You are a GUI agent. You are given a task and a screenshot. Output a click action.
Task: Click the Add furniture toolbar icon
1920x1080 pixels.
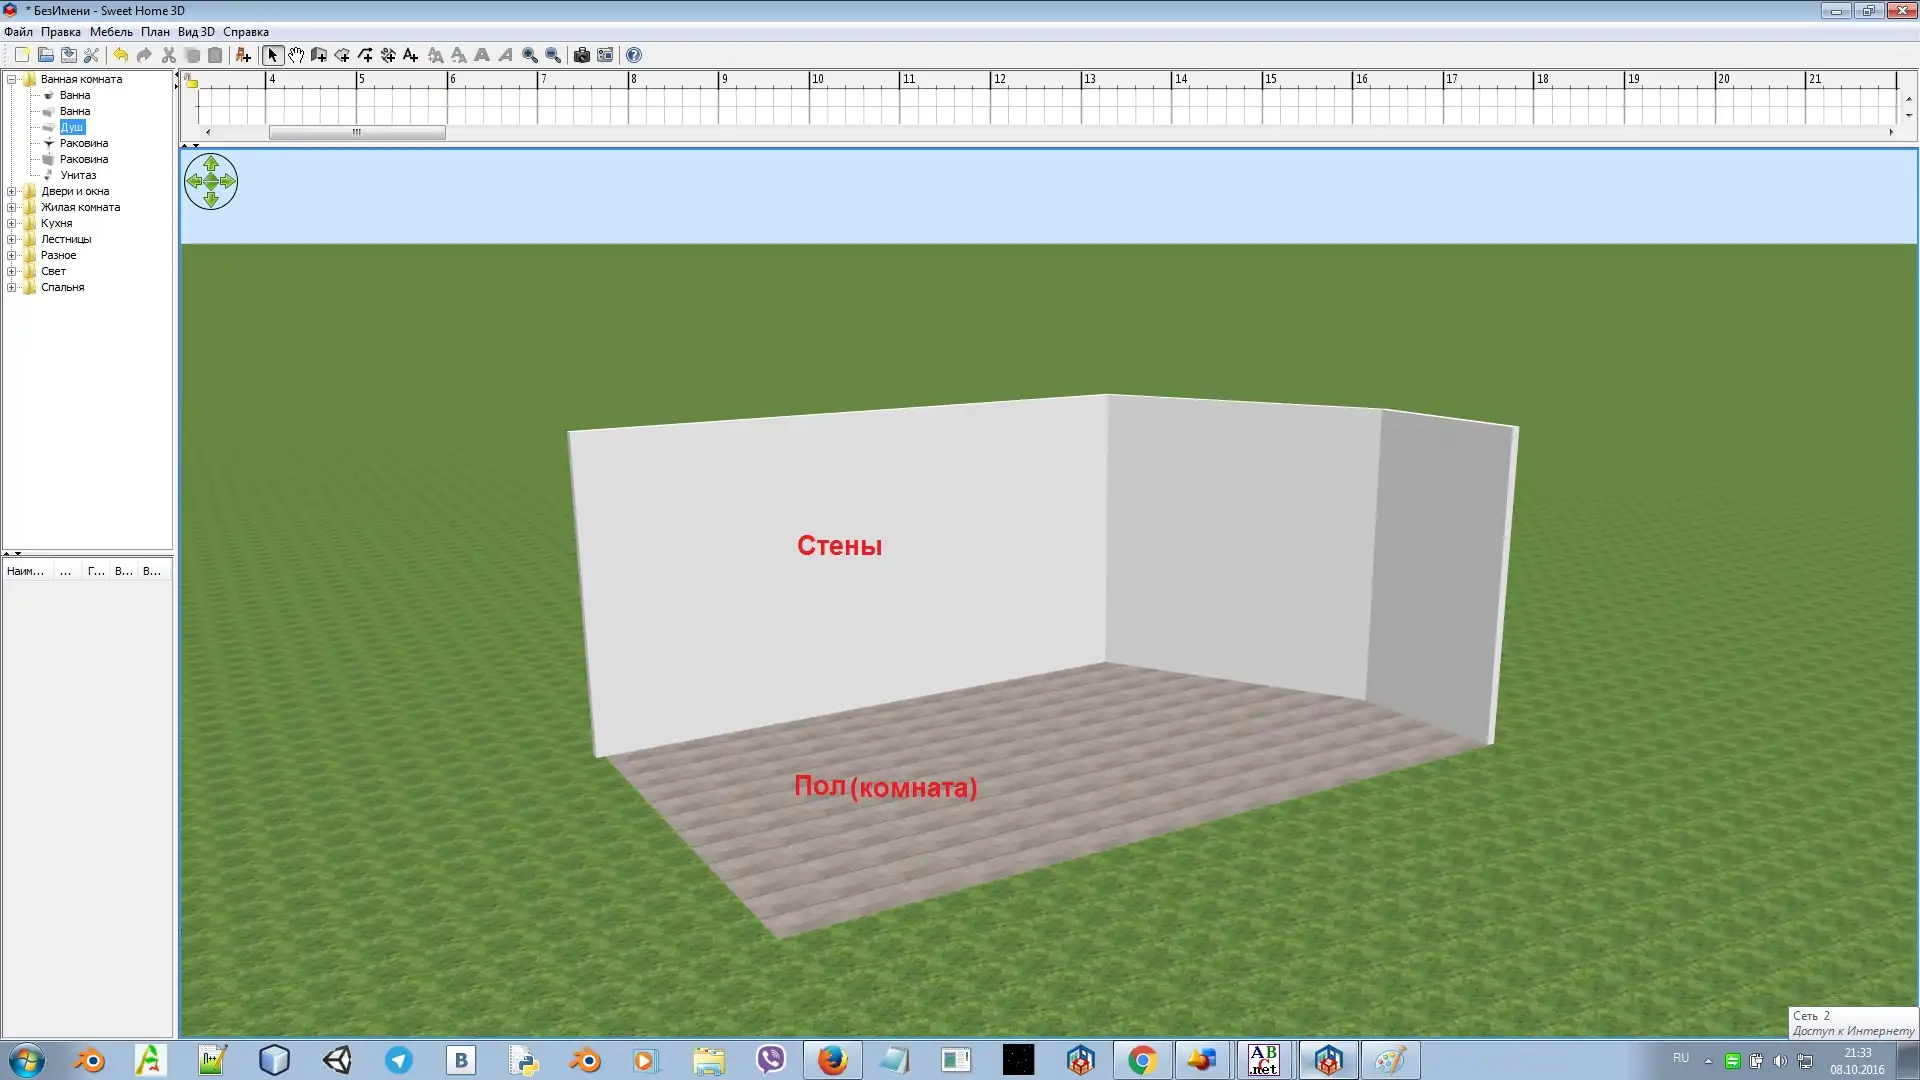point(243,55)
